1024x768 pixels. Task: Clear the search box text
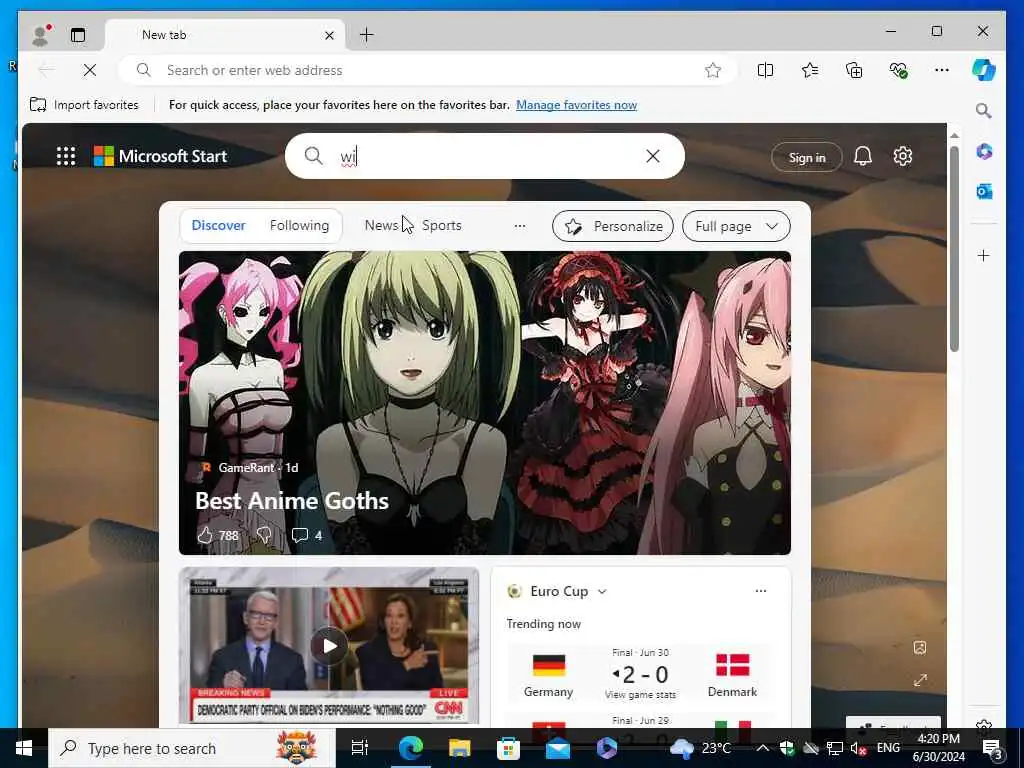point(652,156)
